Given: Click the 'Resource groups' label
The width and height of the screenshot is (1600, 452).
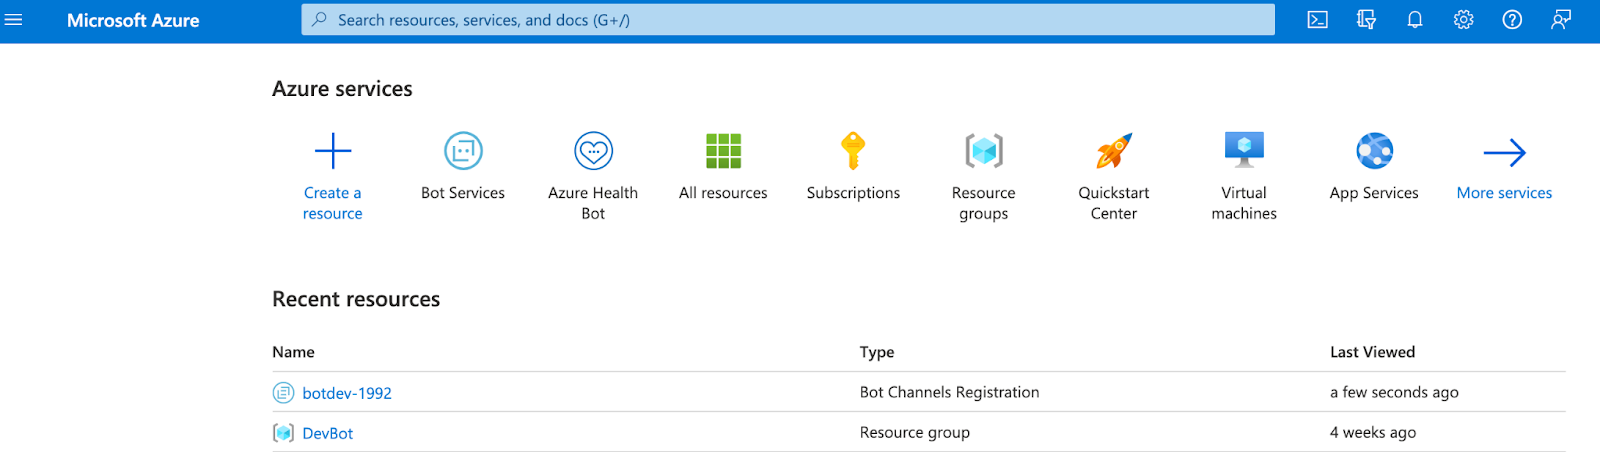Looking at the screenshot, I should (984, 203).
